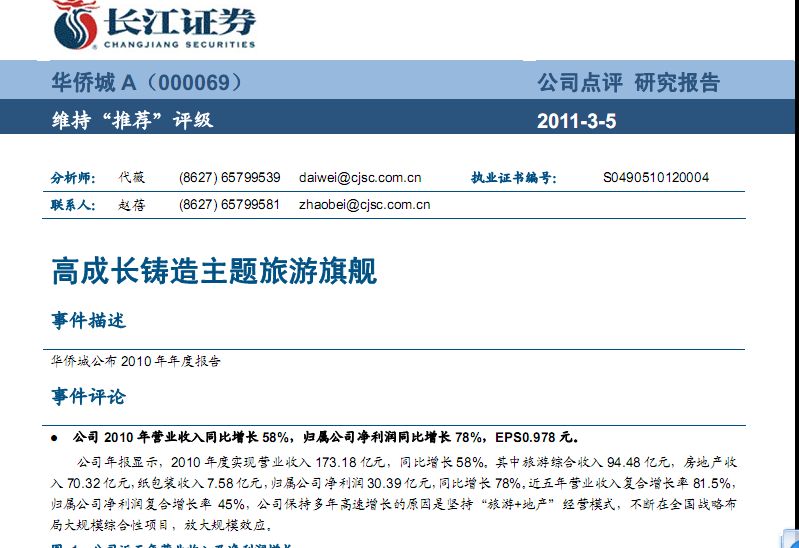Click the label 分析师:
The height and width of the screenshot is (548, 799).
click(x=73, y=178)
